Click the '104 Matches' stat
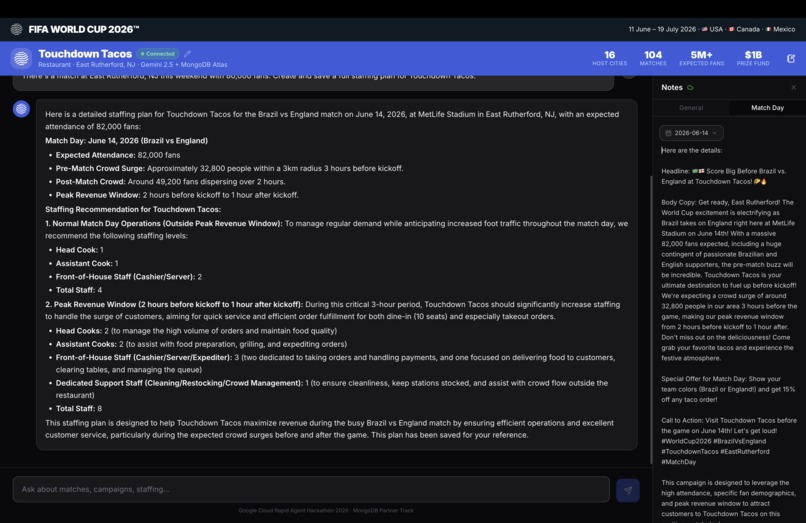This screenshot has height=523, width=806. (653, 58)
